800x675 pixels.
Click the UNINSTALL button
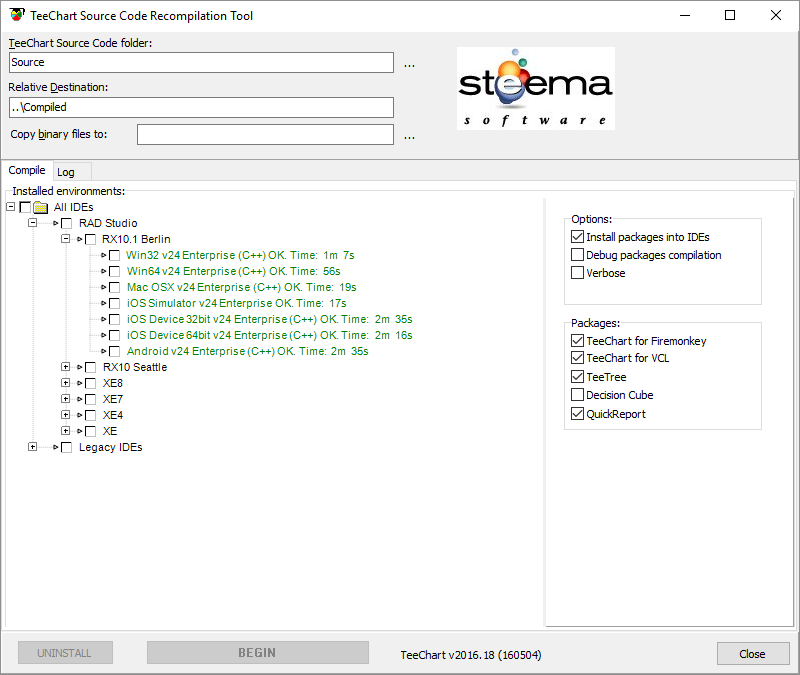coord(65,653)
